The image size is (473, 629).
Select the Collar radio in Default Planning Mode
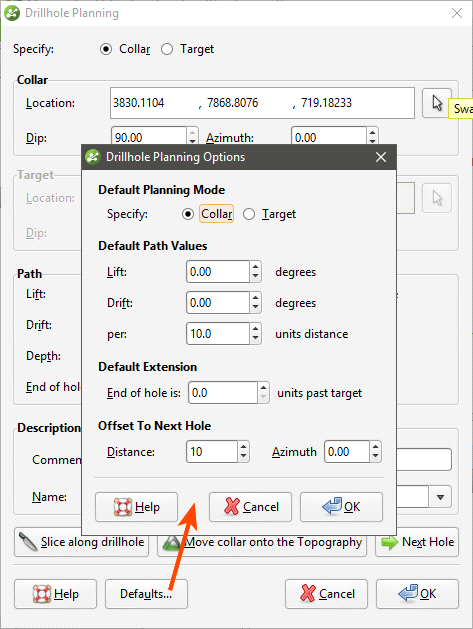[187, 214]
